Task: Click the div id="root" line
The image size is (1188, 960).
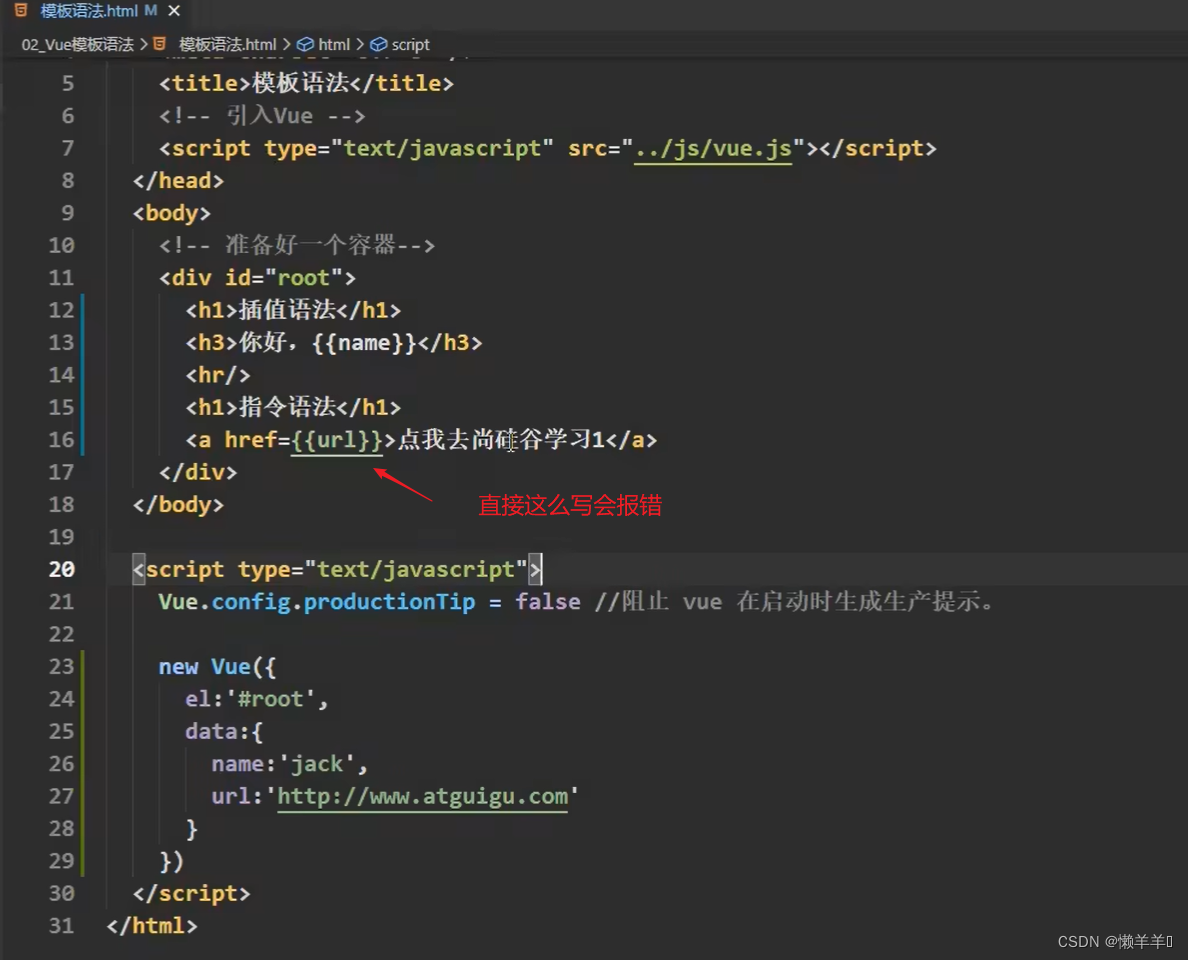Action: tap(258, 277)
